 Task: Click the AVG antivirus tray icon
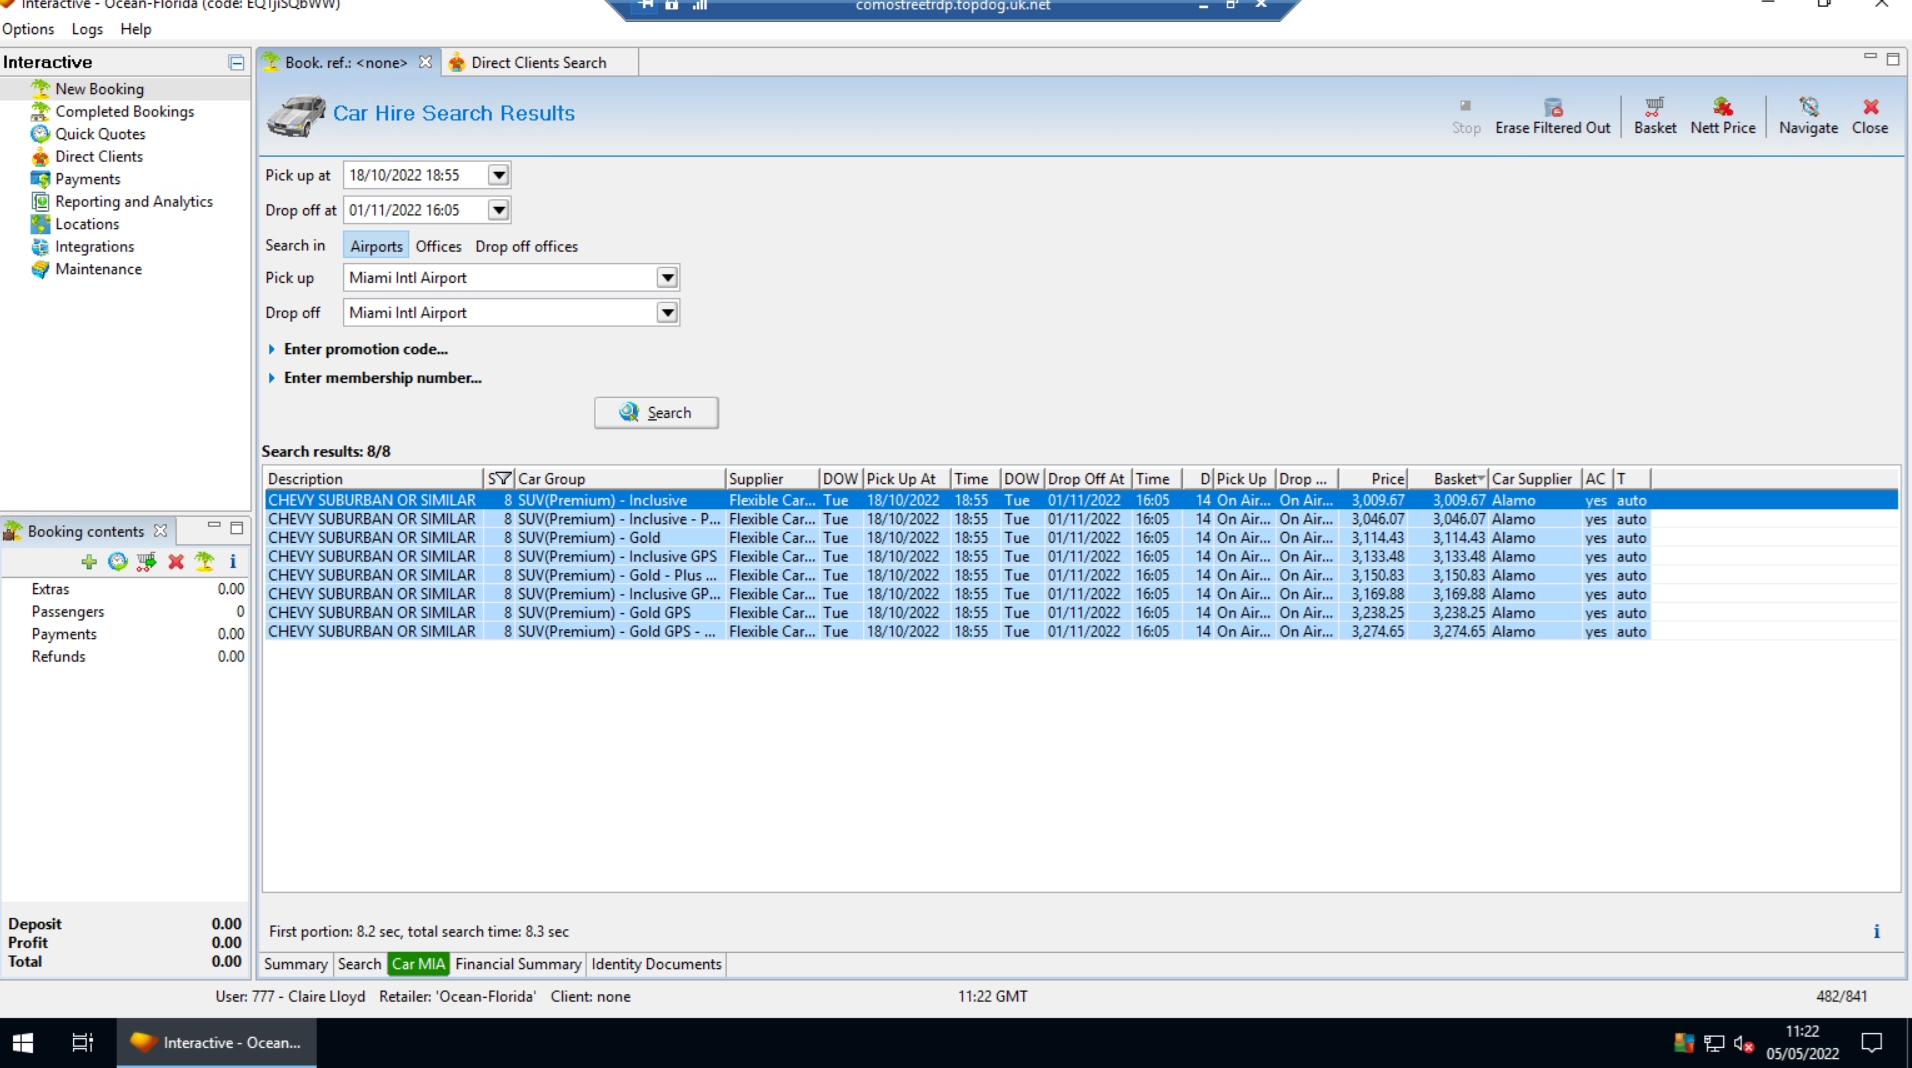coord(1684,1043)
